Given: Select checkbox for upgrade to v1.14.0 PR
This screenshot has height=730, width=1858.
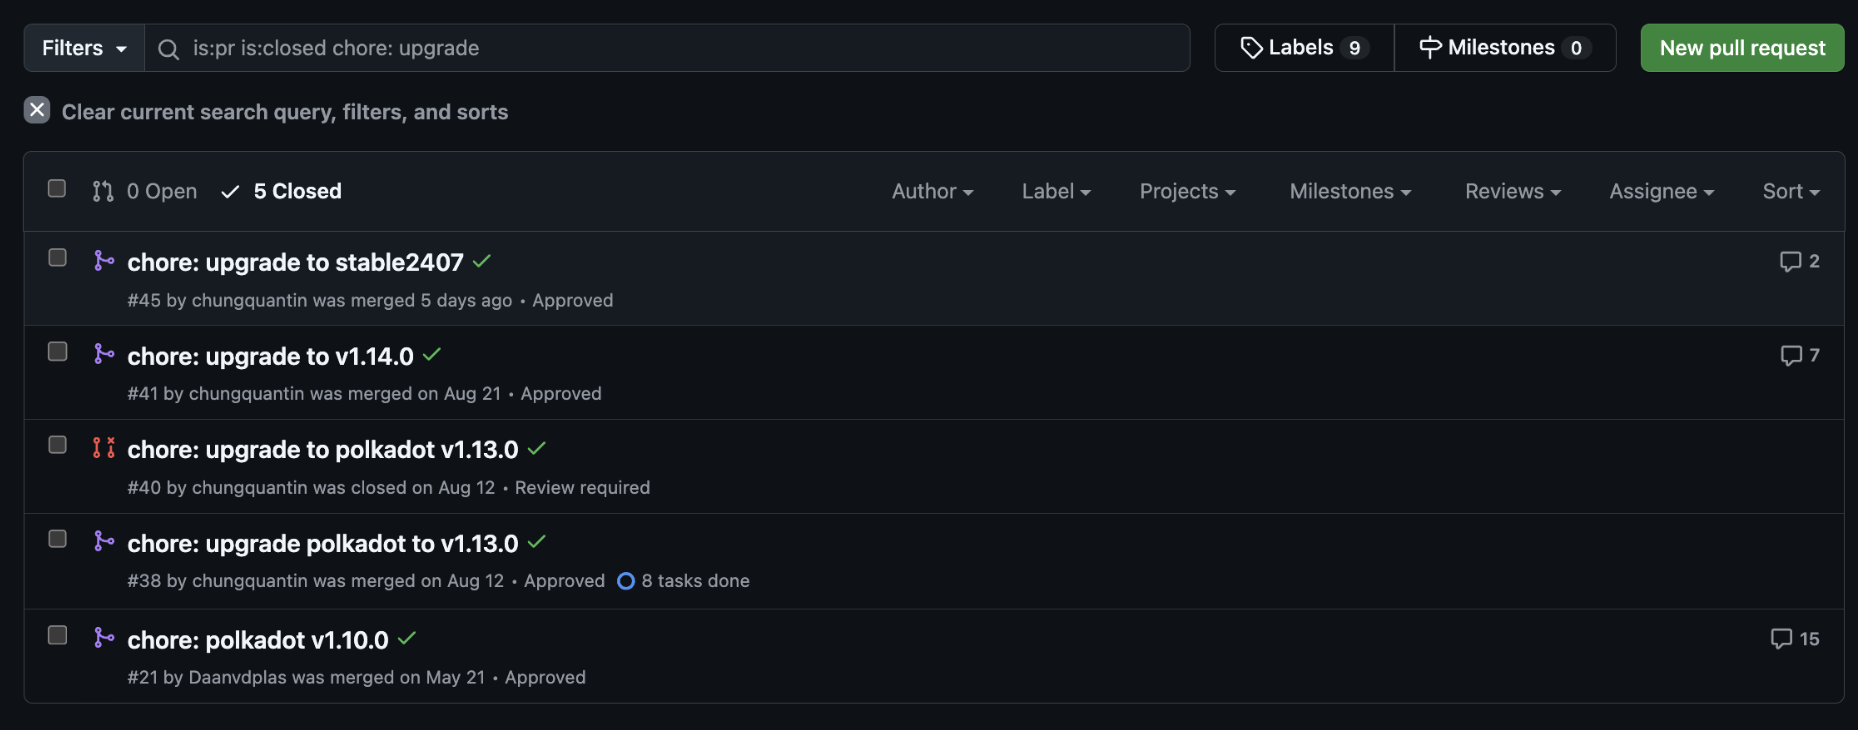Looking at the screenshot, I should coord(58,351).
